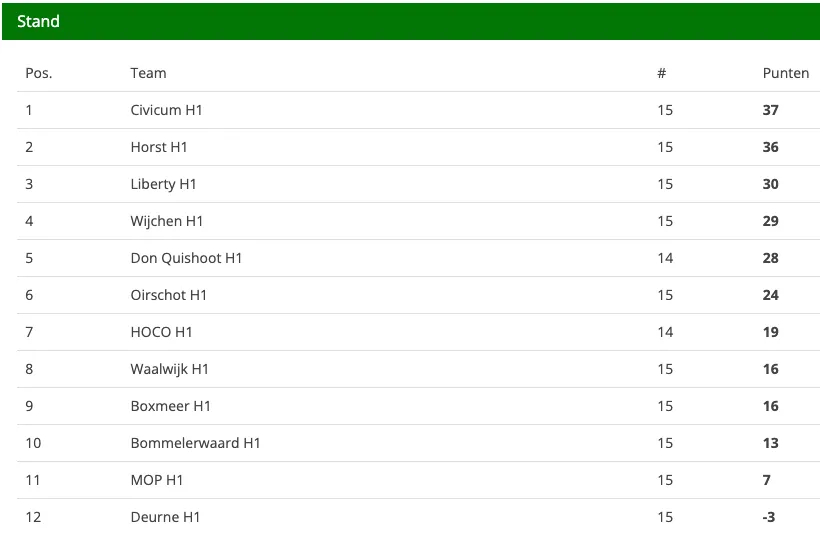The image size is (820, 543).
Task: Click Deurne H1's -3 points value
Action: point(768,517)
